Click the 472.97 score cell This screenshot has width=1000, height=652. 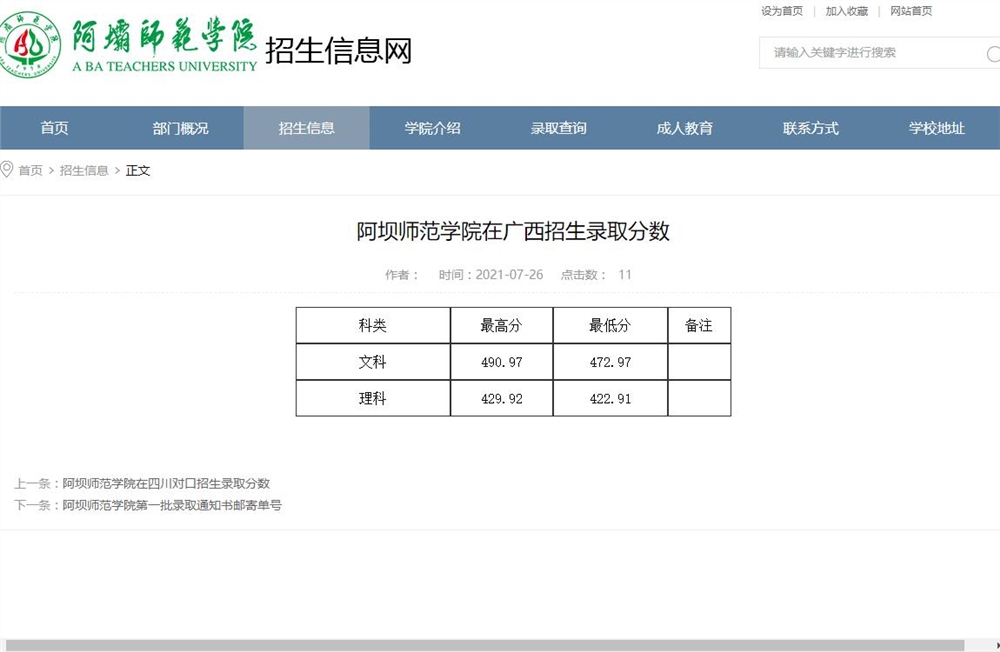click(610, 362)
